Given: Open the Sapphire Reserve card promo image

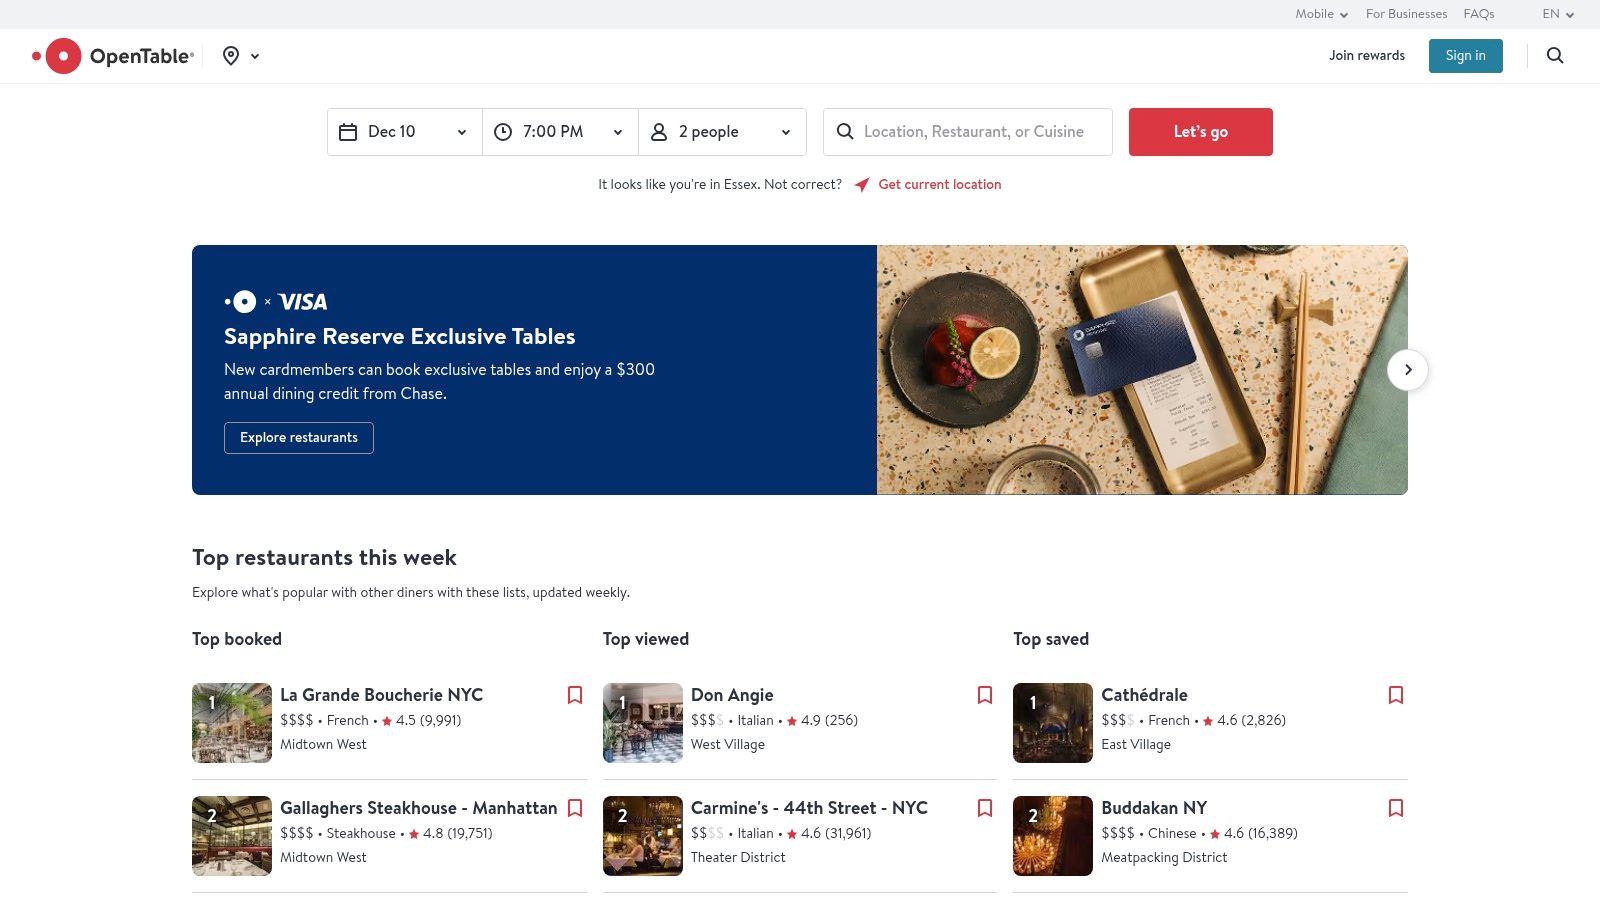Looking at the screenshot, I should (x=1142, y=370).
